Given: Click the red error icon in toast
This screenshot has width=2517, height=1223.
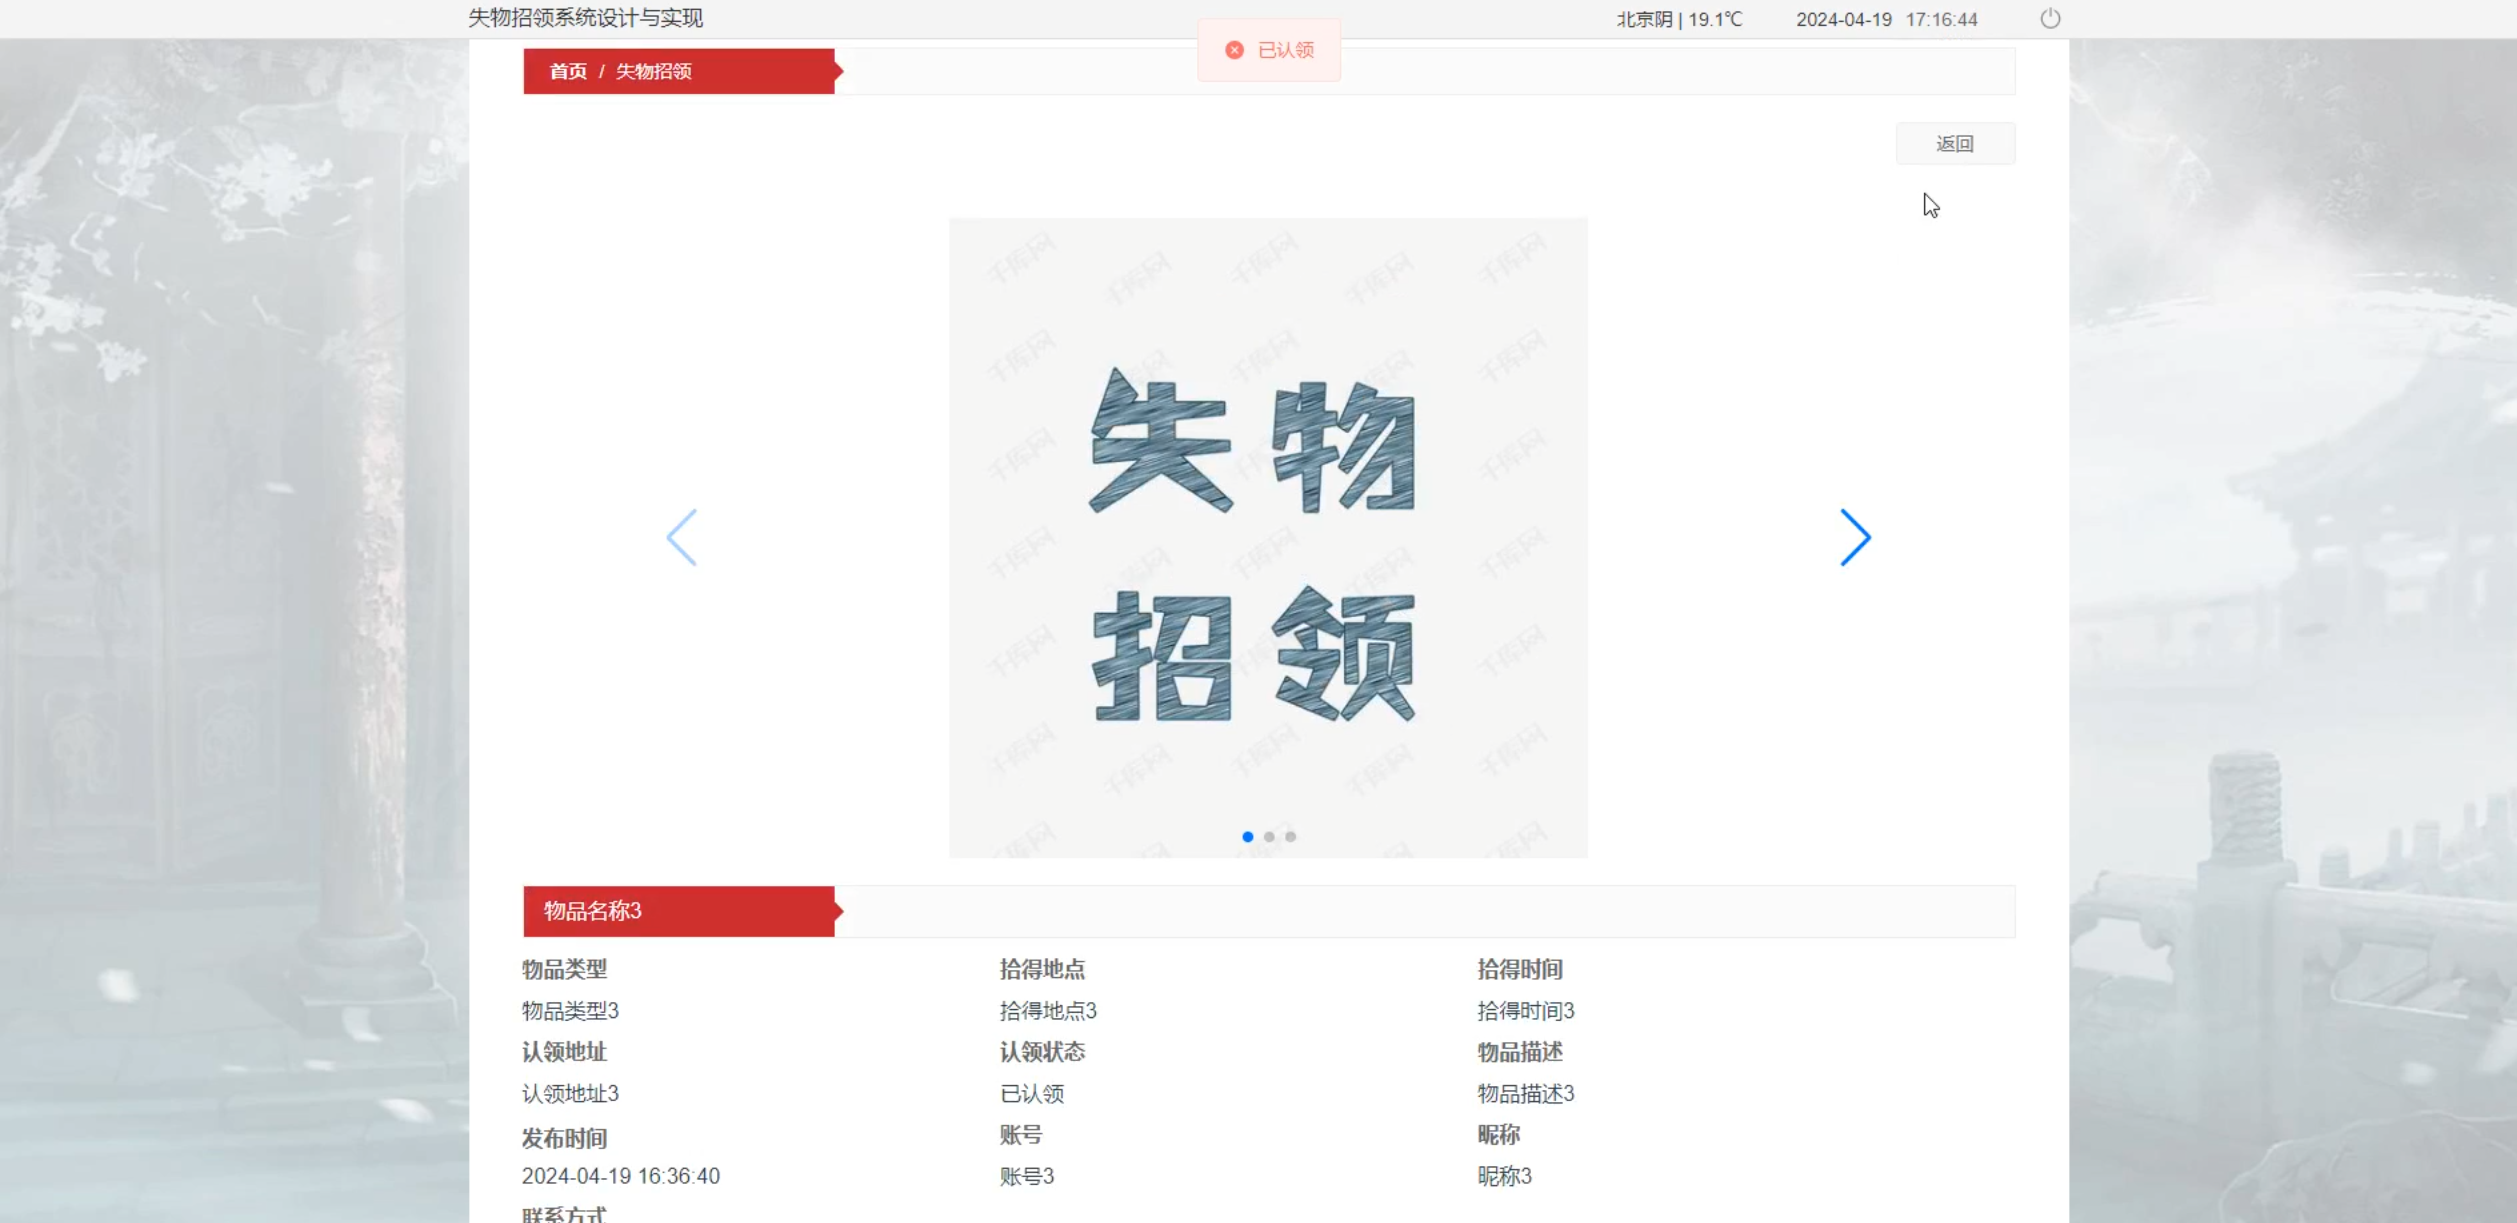Looking at the screenshot, I should pyautogui.click(x=1234, y=50).
